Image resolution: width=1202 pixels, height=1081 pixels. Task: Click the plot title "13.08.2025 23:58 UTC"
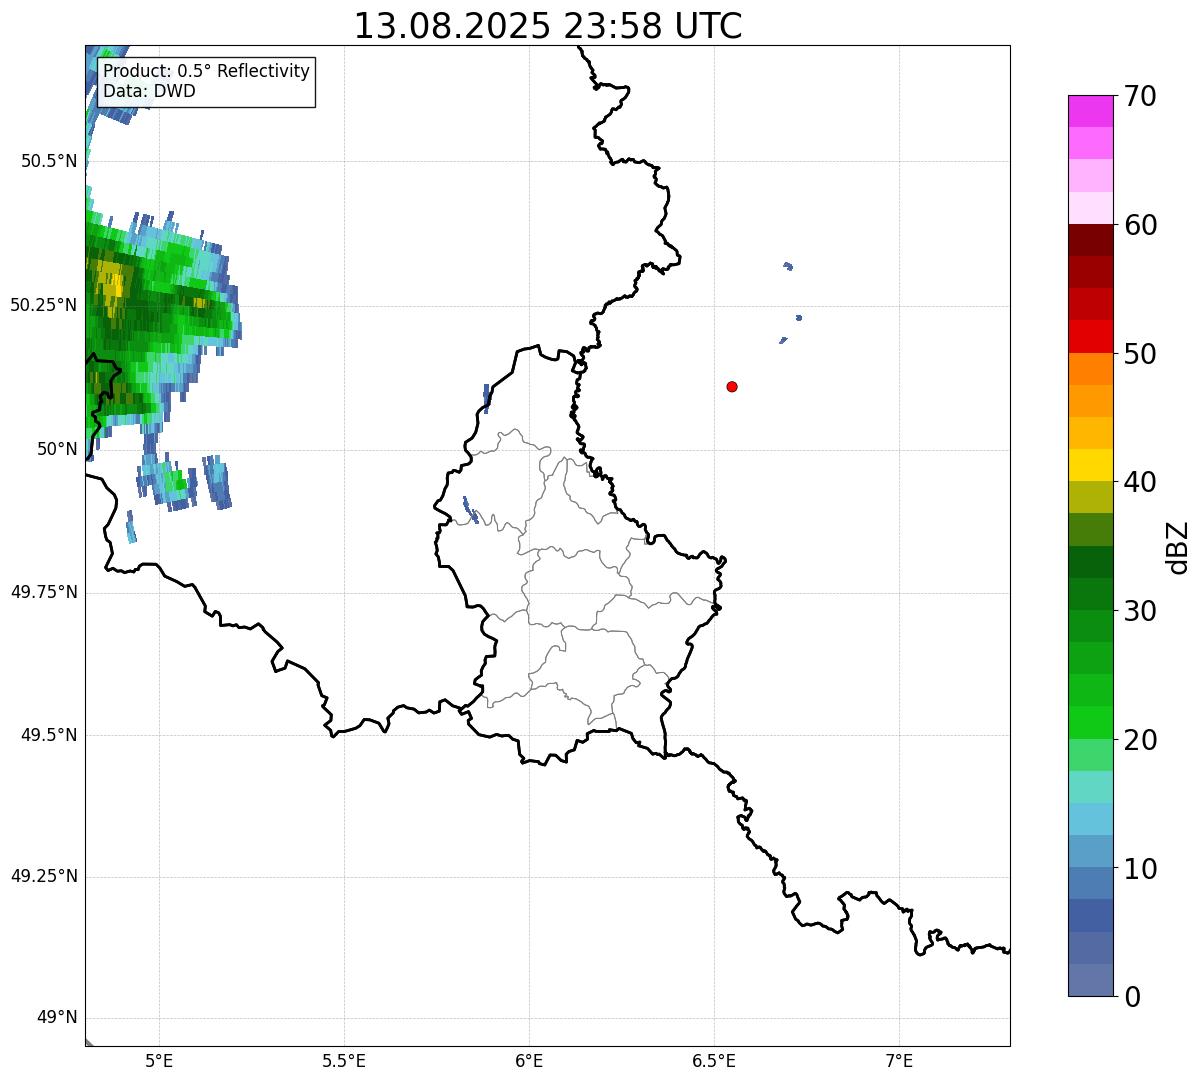pos(548,26)
